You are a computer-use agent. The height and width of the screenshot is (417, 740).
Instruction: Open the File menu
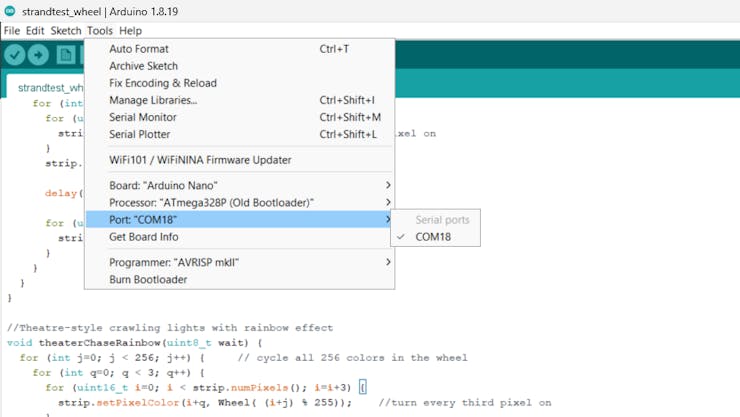[12, 31]
